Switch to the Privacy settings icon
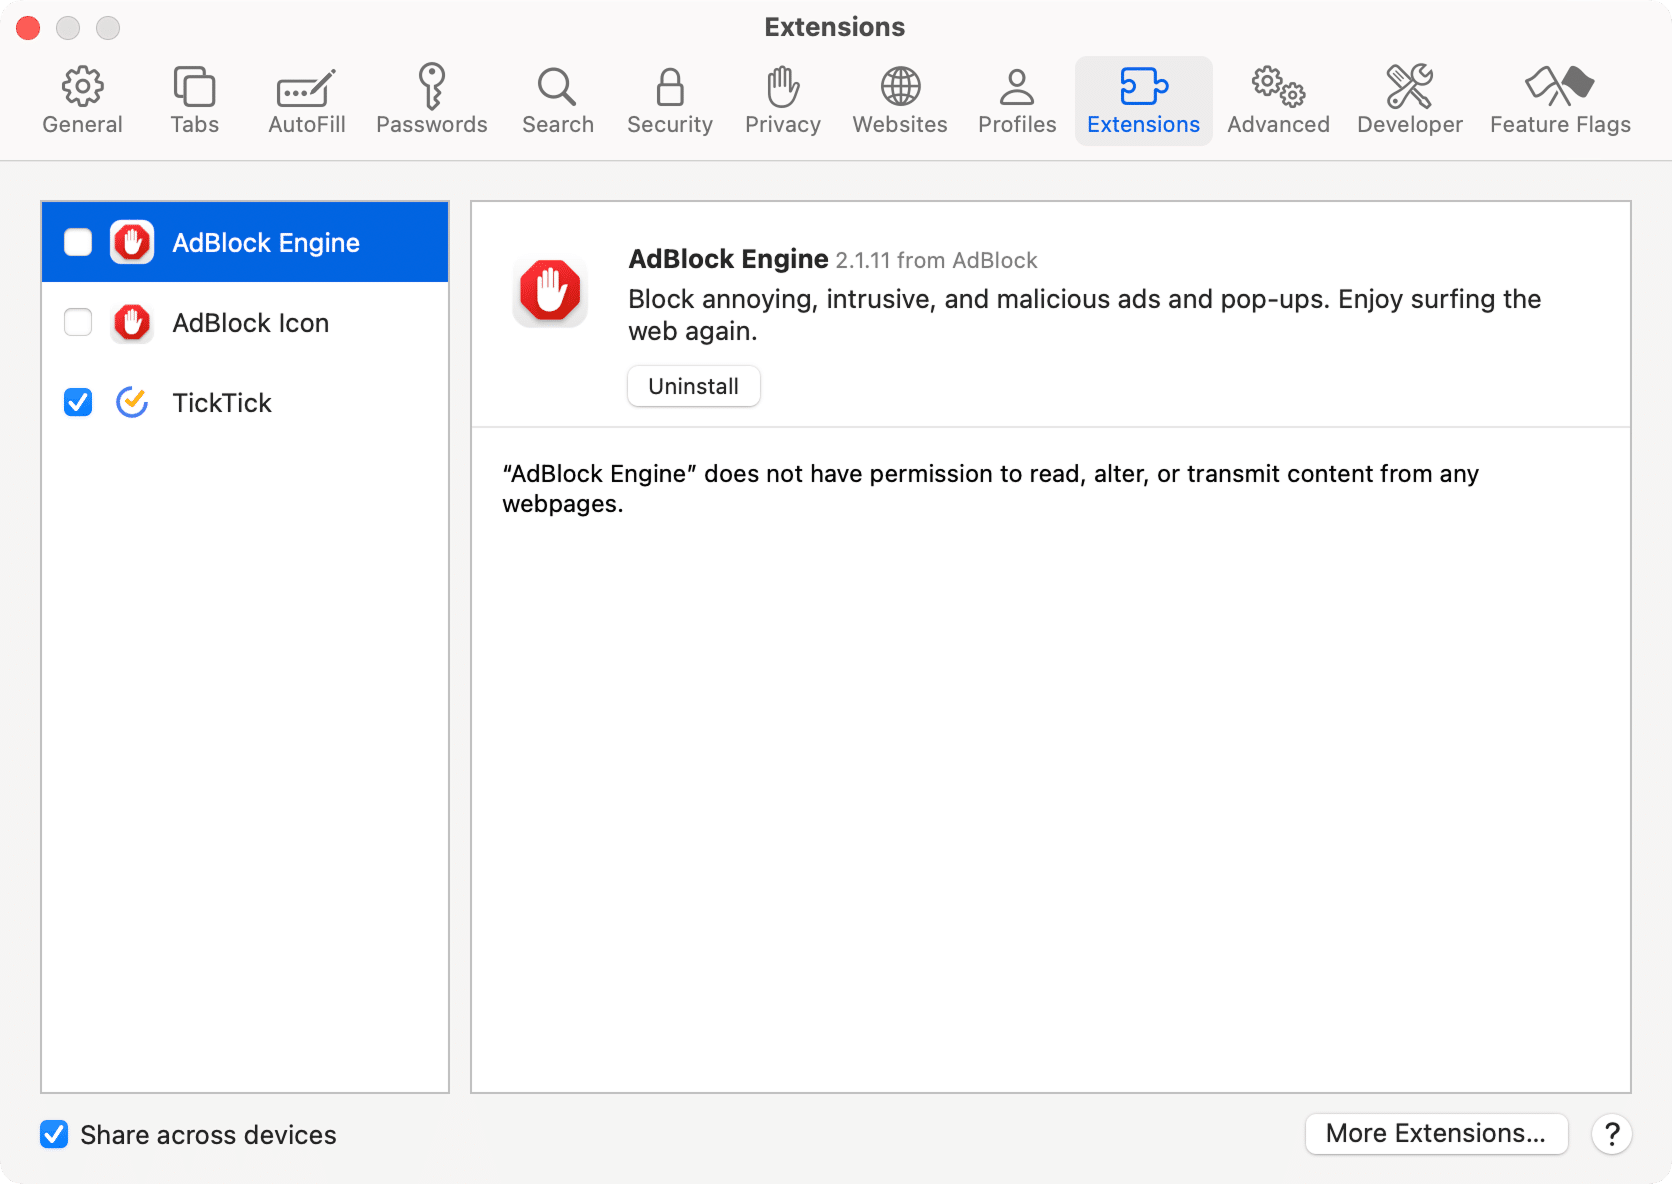This screenshot has height=1184, width=1672. pyautogui.click(x=782, y=98)
